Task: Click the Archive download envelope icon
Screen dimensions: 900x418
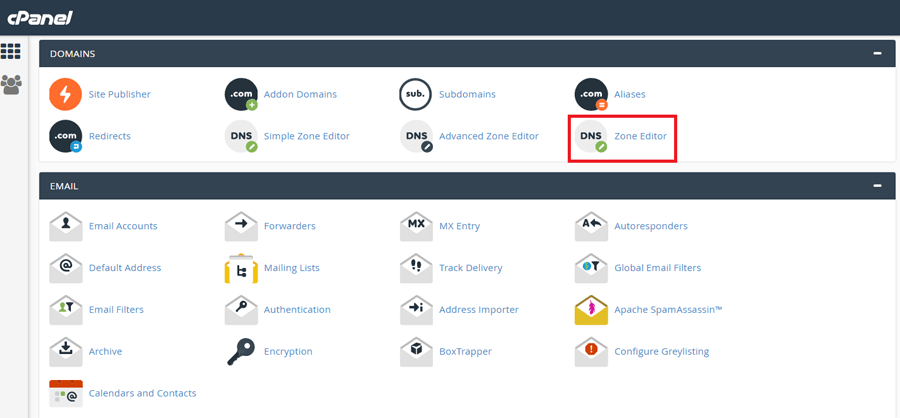Action: tap(65, 351)
